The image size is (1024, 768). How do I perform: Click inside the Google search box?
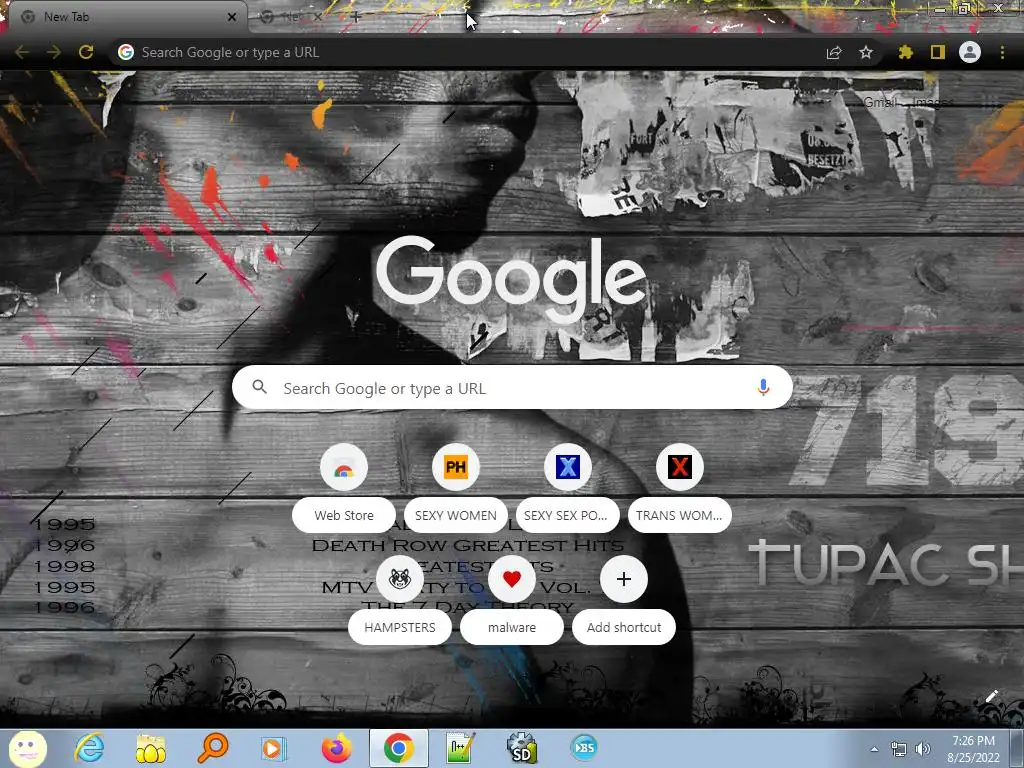512,388
